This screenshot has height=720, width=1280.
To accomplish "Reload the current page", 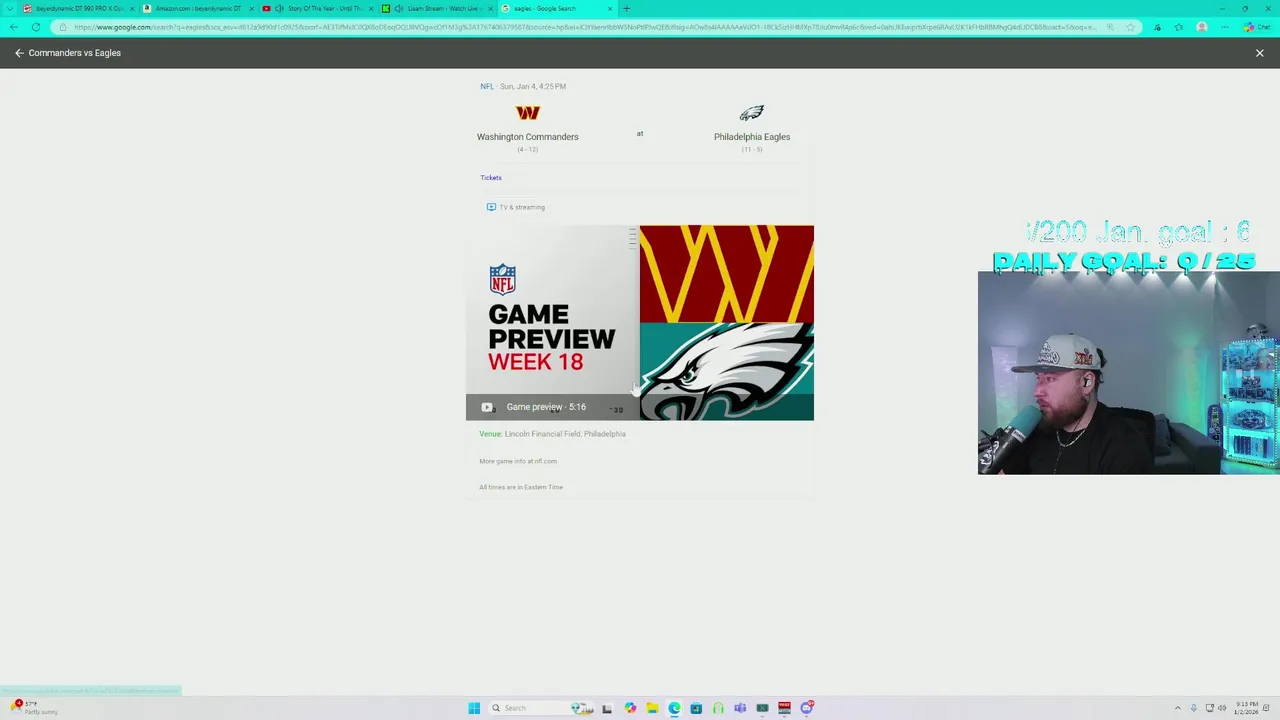I will click(x=36, y=27).
